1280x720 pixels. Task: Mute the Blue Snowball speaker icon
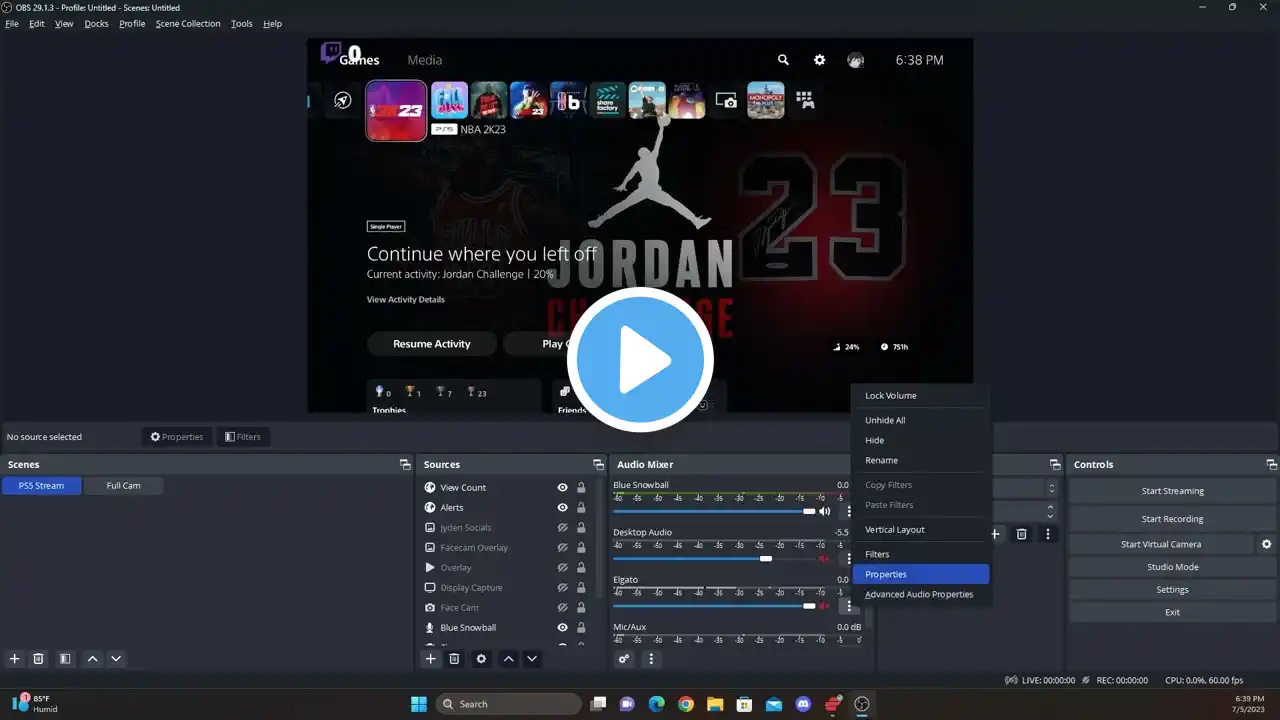coord(825,511)
